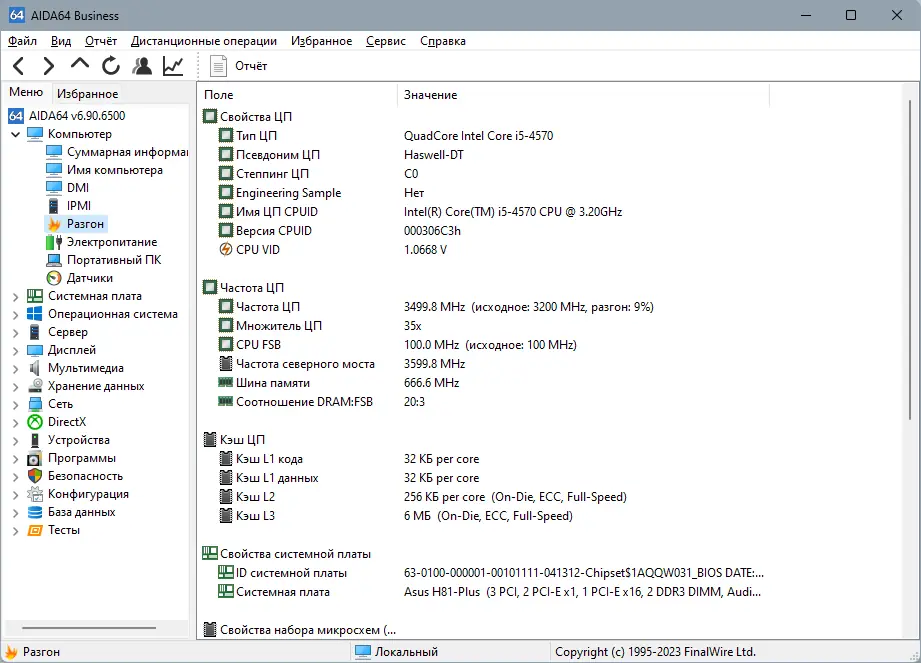This screenshot has height=663, width=921.
Task: Open the DirectX tree item
Action: click(x=67, y=422)
